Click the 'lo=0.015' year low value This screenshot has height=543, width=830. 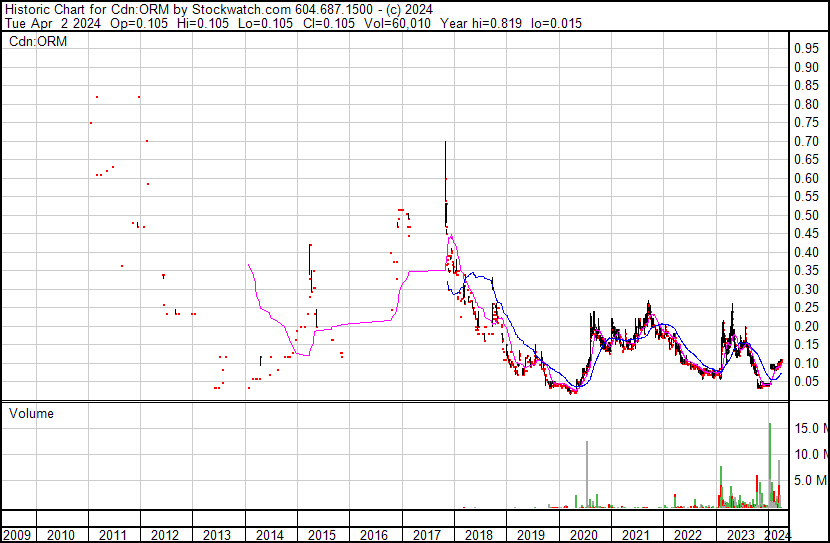tap(556, 23)
